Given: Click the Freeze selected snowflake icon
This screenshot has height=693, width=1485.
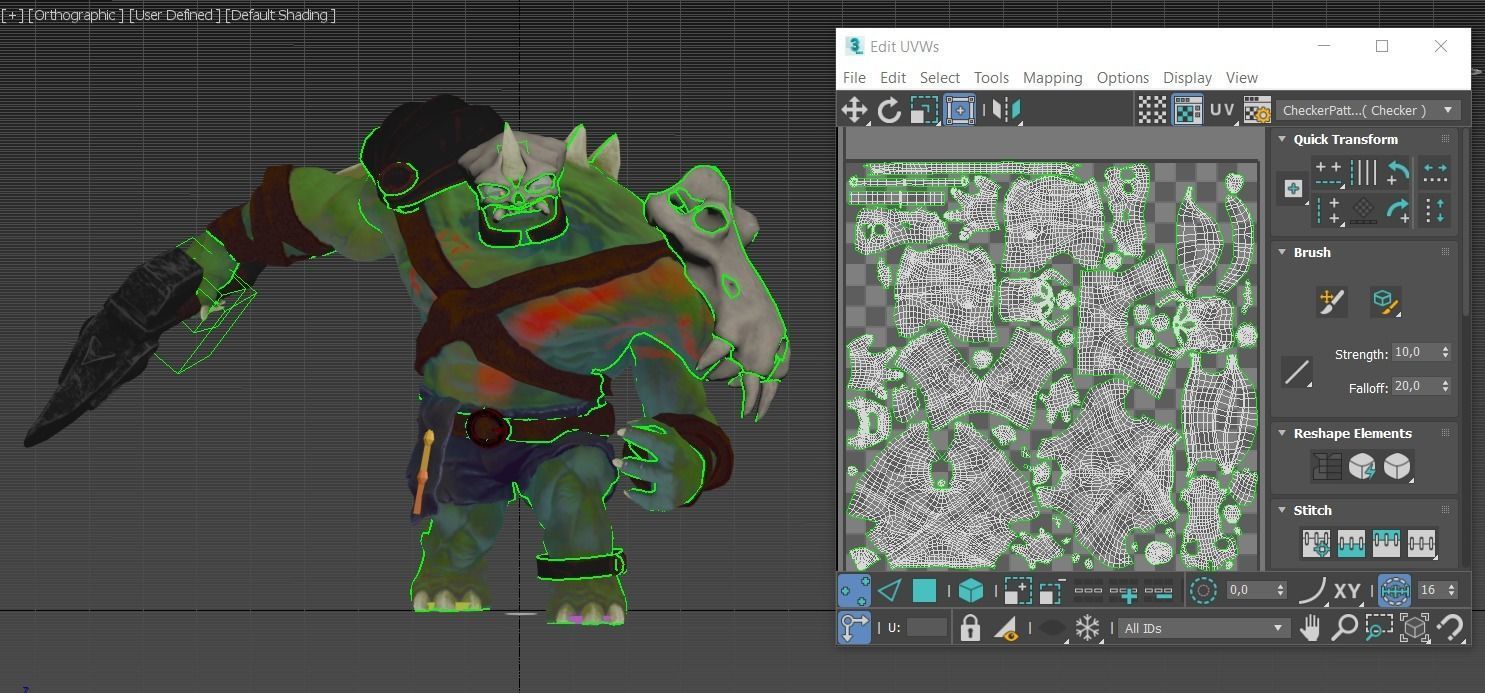Looking at the screenshot, I should pos(1087,628).
